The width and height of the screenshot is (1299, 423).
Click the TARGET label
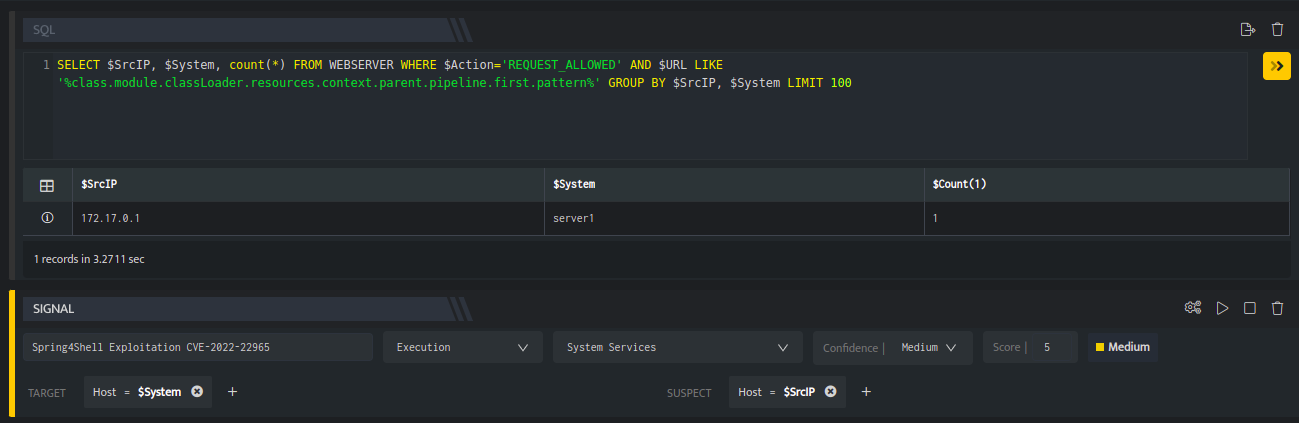coord(47,393)
